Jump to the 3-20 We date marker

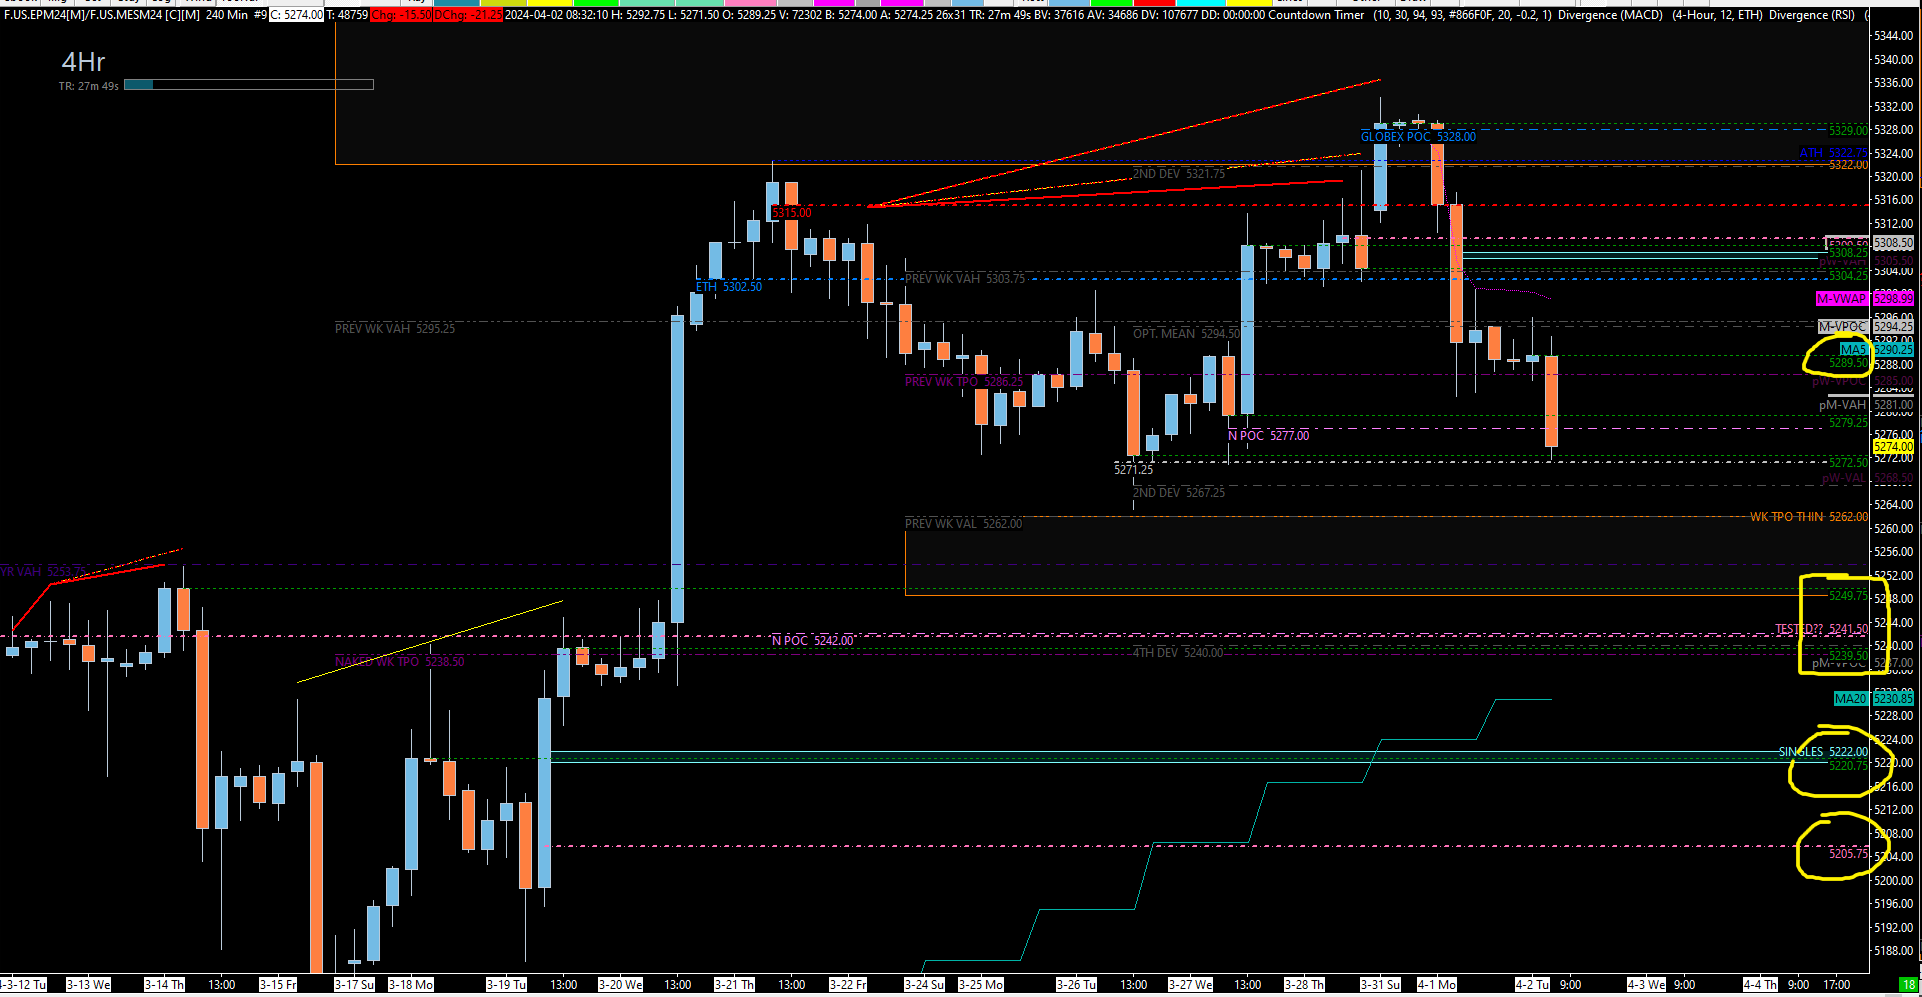coord(621,985)
